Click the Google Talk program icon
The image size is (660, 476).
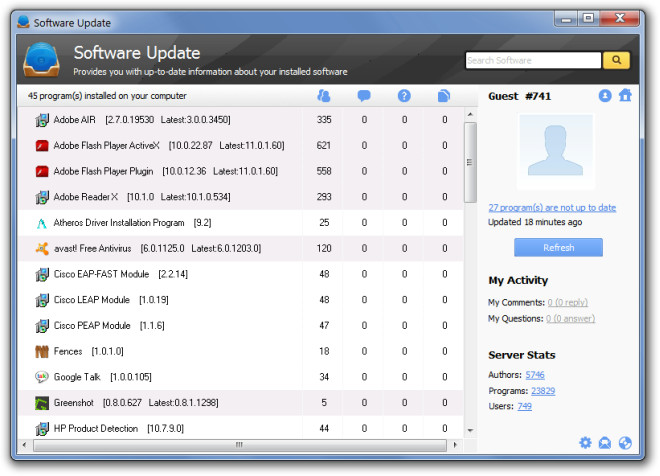coord(42,377)
